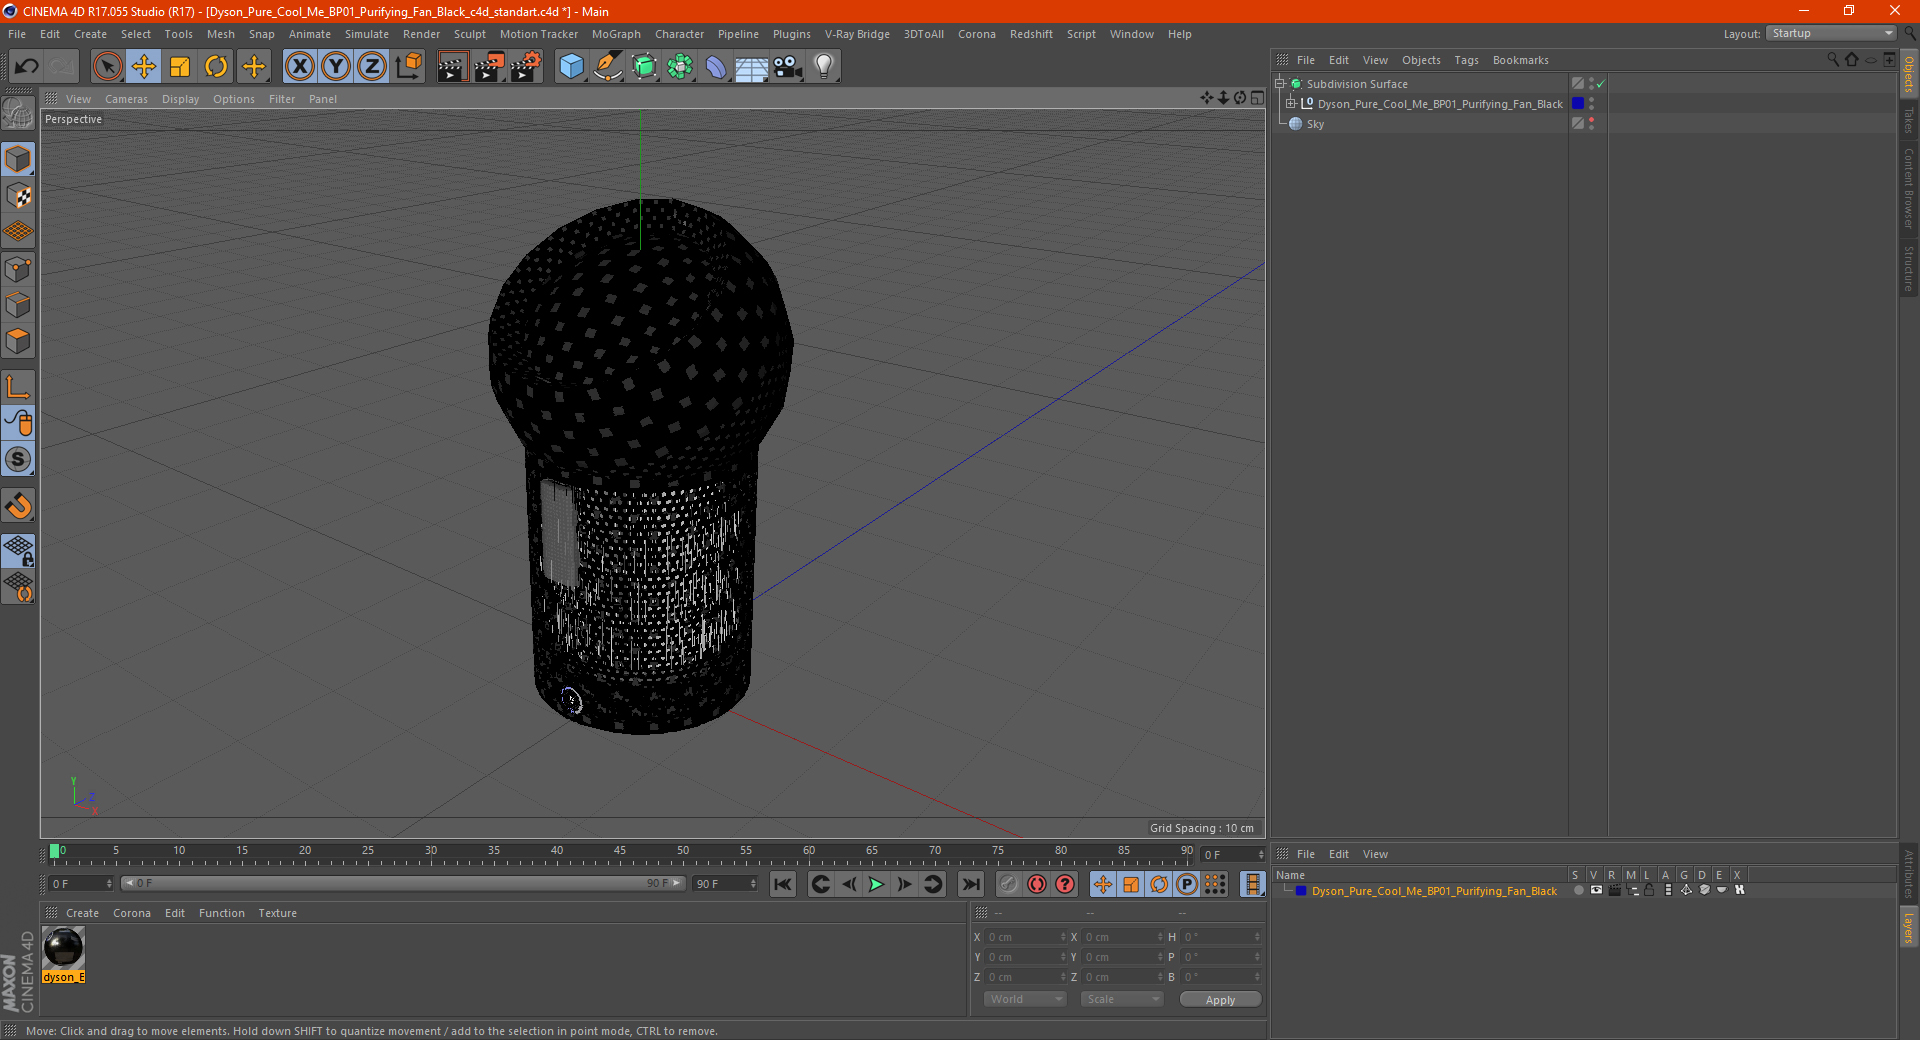This screenshot has width=1920, height=1040.
Task: Add a Camera object
Action: click(x=788, y=67)
